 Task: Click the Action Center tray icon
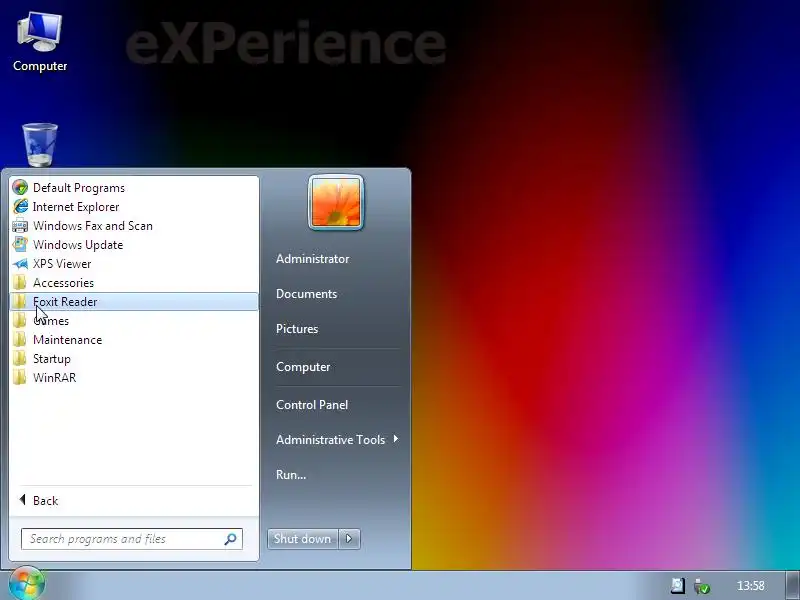coord(678,585)
